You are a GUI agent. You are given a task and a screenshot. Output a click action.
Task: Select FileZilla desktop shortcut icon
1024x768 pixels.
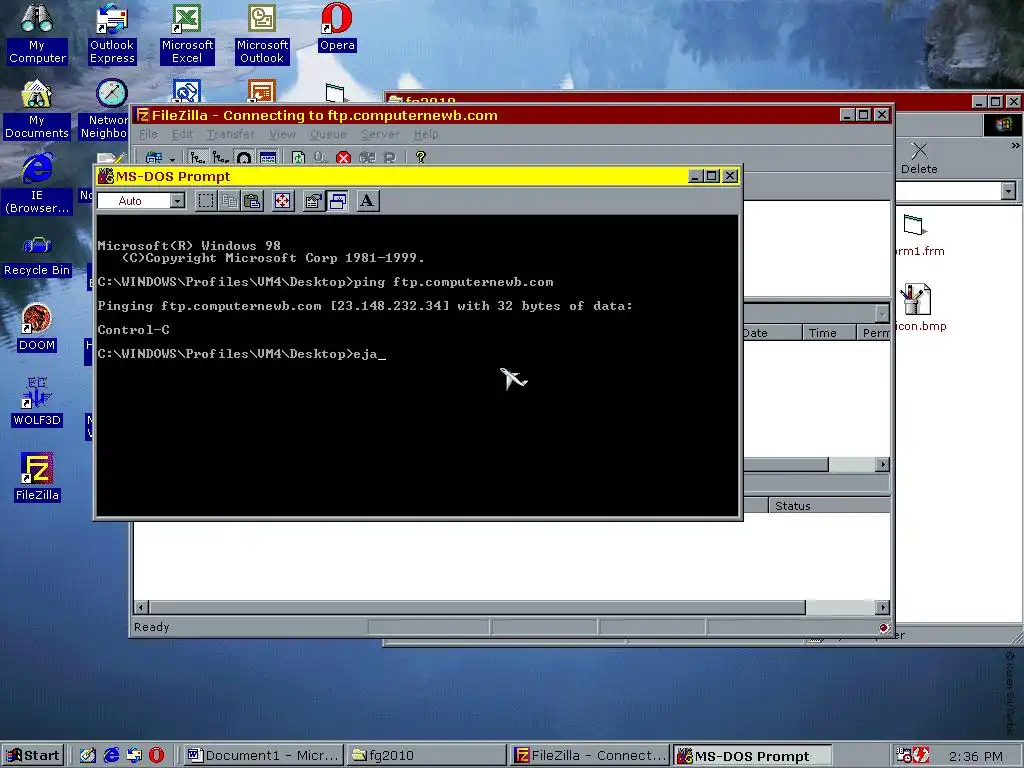[37, 477]
